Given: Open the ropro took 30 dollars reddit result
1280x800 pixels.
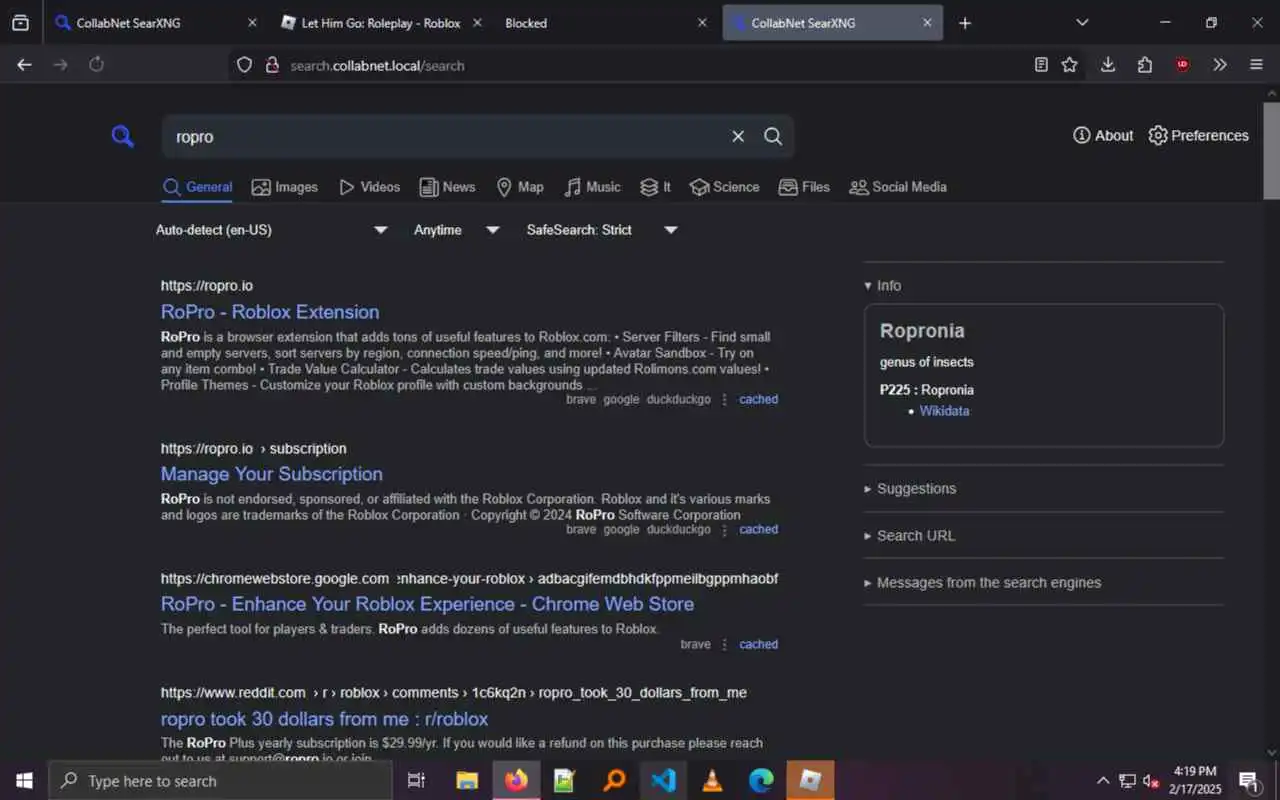Looking at the screenshot, I should pos(324,719).
